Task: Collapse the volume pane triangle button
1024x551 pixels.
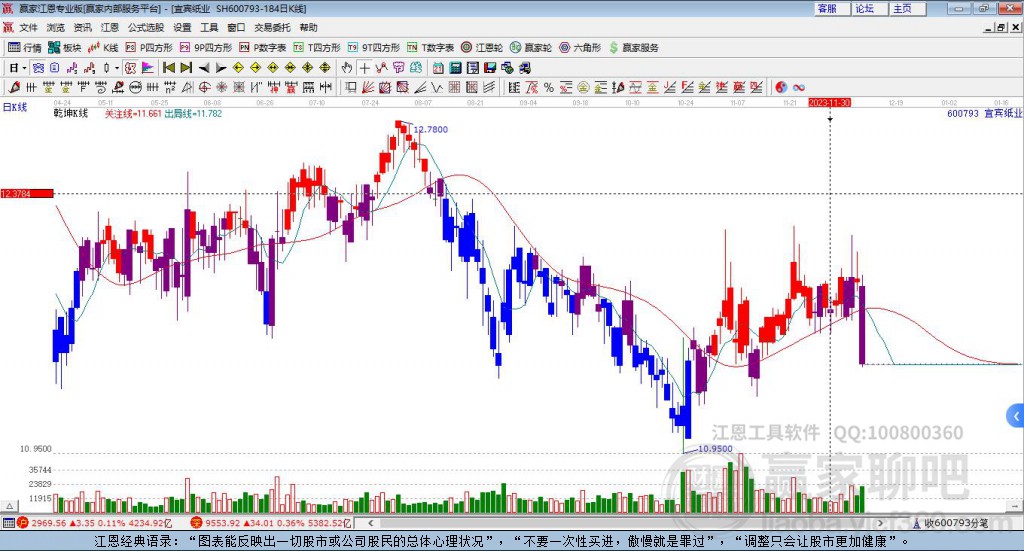Action: 9,506
